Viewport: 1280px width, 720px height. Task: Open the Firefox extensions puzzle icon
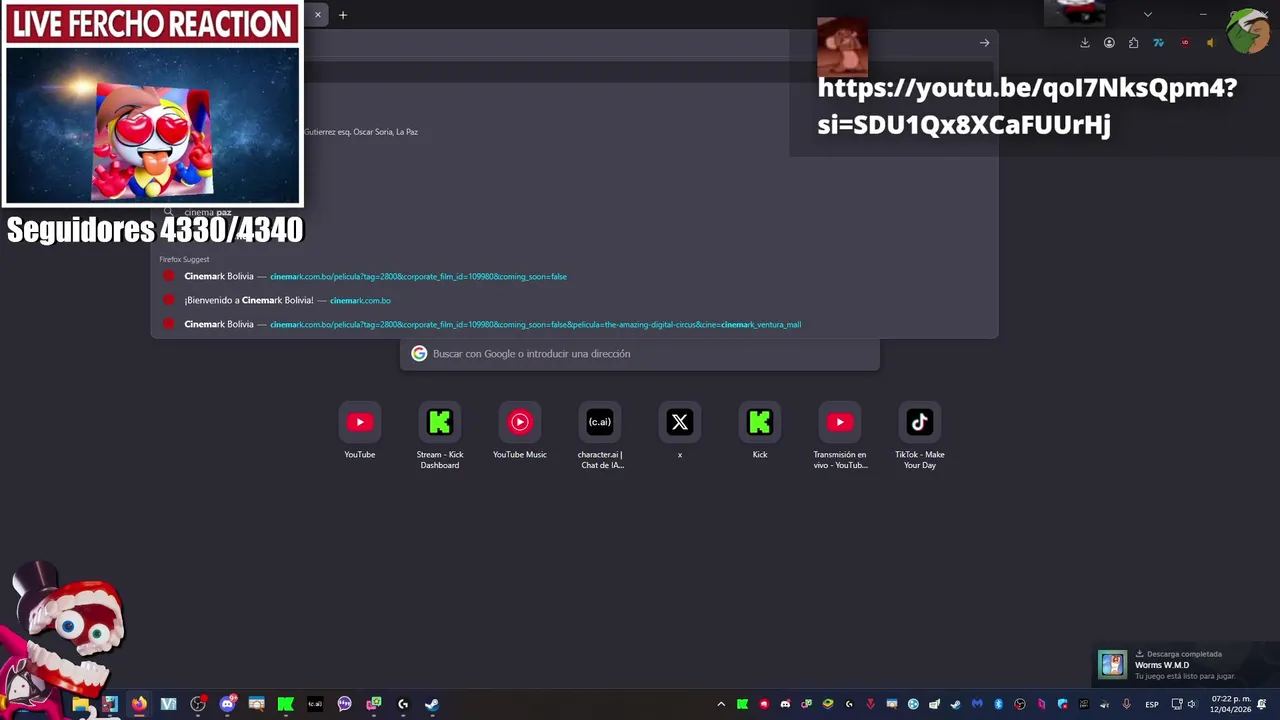[x=1133, y=43]
